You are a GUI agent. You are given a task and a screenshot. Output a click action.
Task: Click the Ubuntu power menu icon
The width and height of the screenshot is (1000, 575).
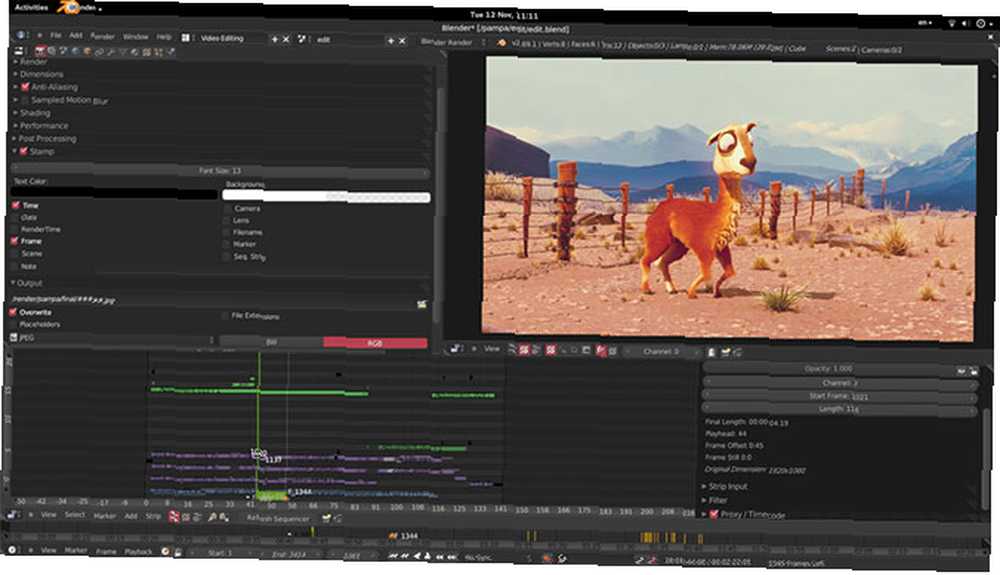[981, 24]
